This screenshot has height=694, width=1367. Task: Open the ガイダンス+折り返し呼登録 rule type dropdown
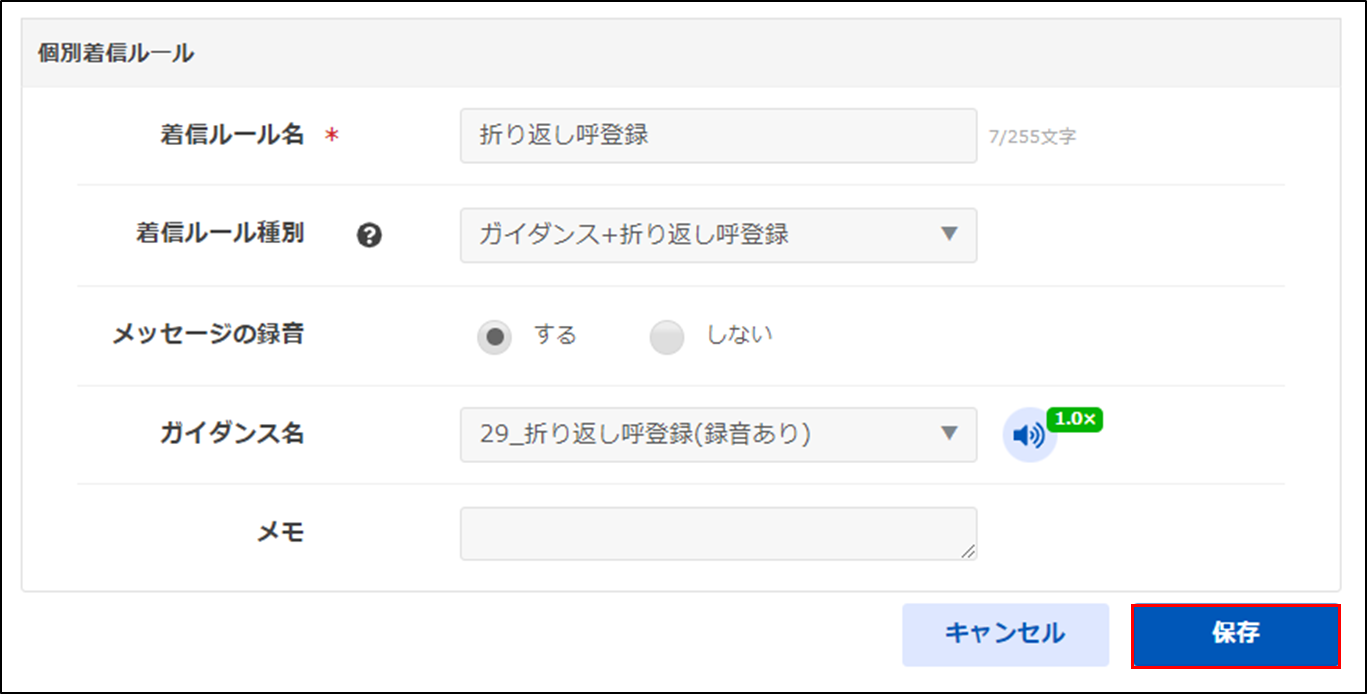click(718, 235)
